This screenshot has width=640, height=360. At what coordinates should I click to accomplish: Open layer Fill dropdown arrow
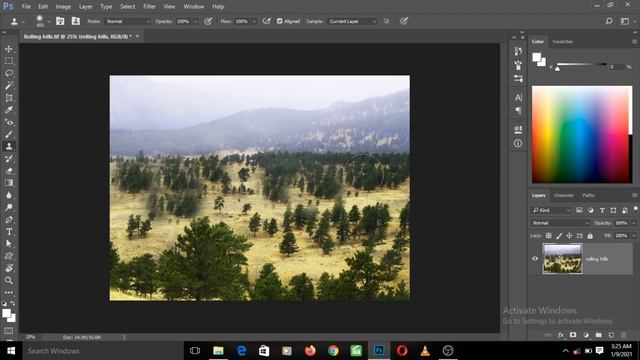click(x=634, y=236)
